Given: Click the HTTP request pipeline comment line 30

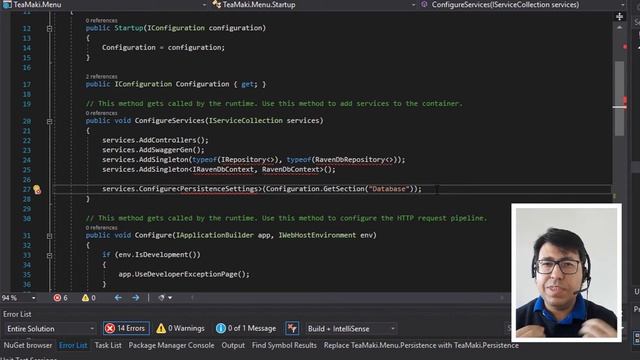Looking at the screenshot, I should click(x=287, y=218).
